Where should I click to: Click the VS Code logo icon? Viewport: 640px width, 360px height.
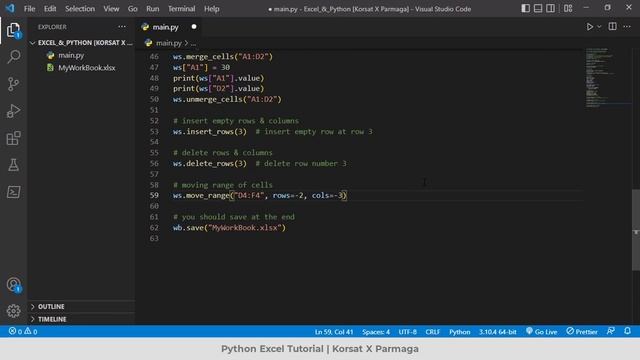10,8
